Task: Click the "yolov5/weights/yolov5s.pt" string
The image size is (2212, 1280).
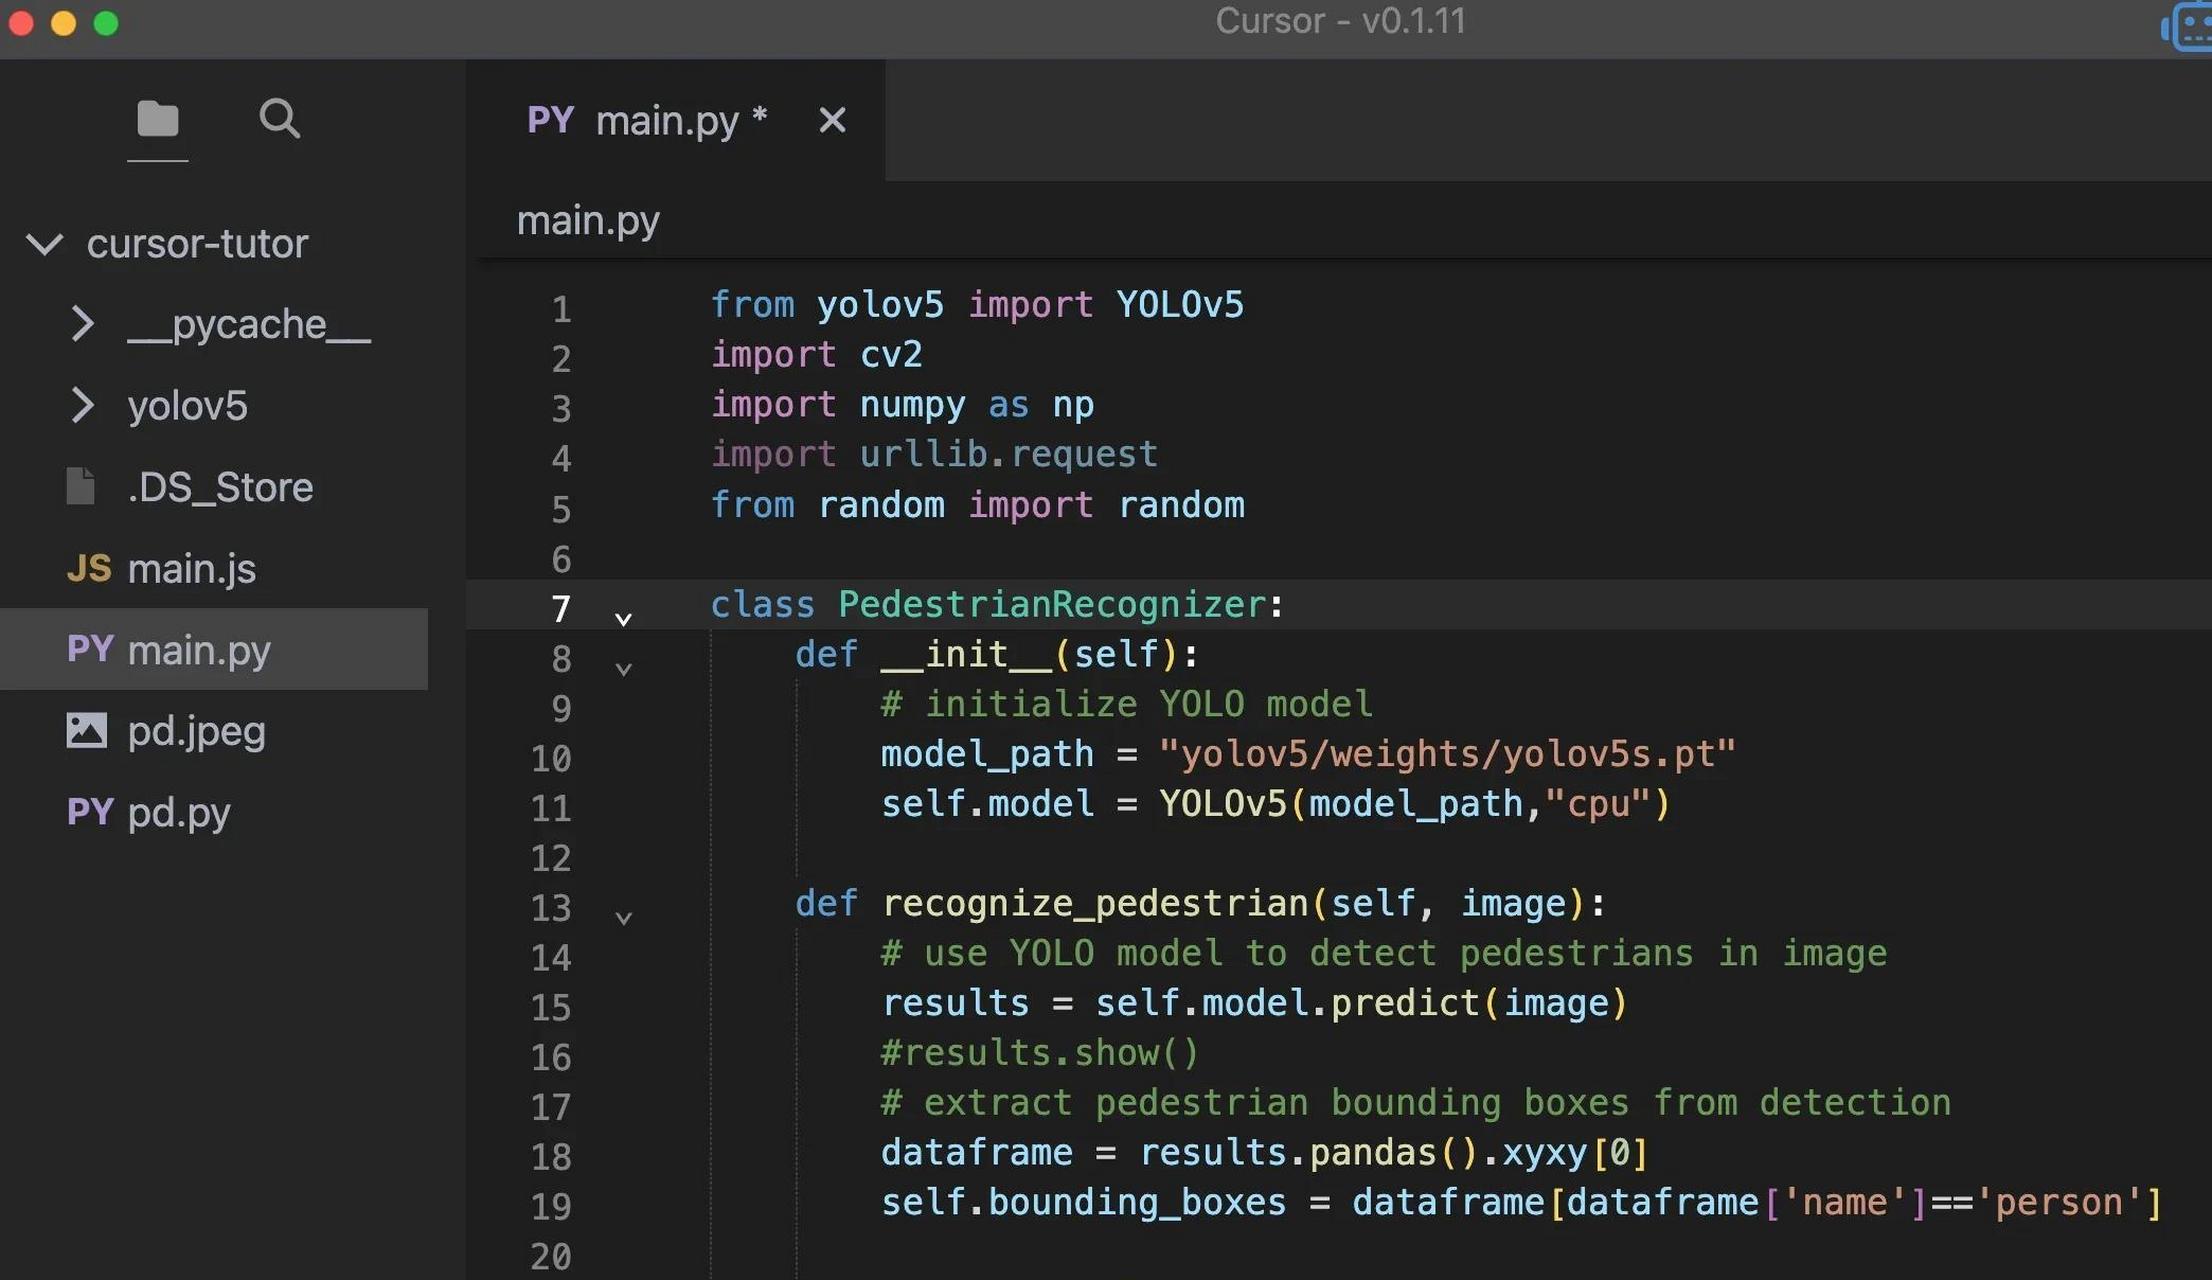Action: pos(1448,754)
